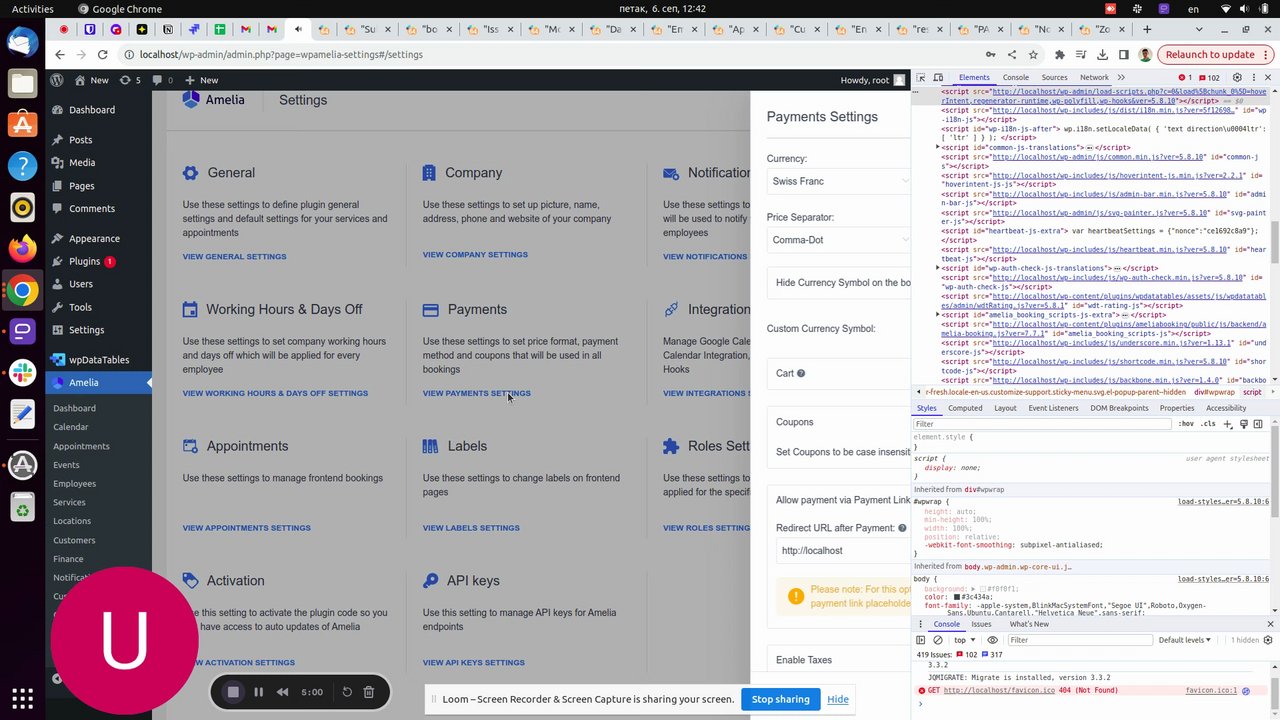Click View API Keys Settings link

click(473, 662)
